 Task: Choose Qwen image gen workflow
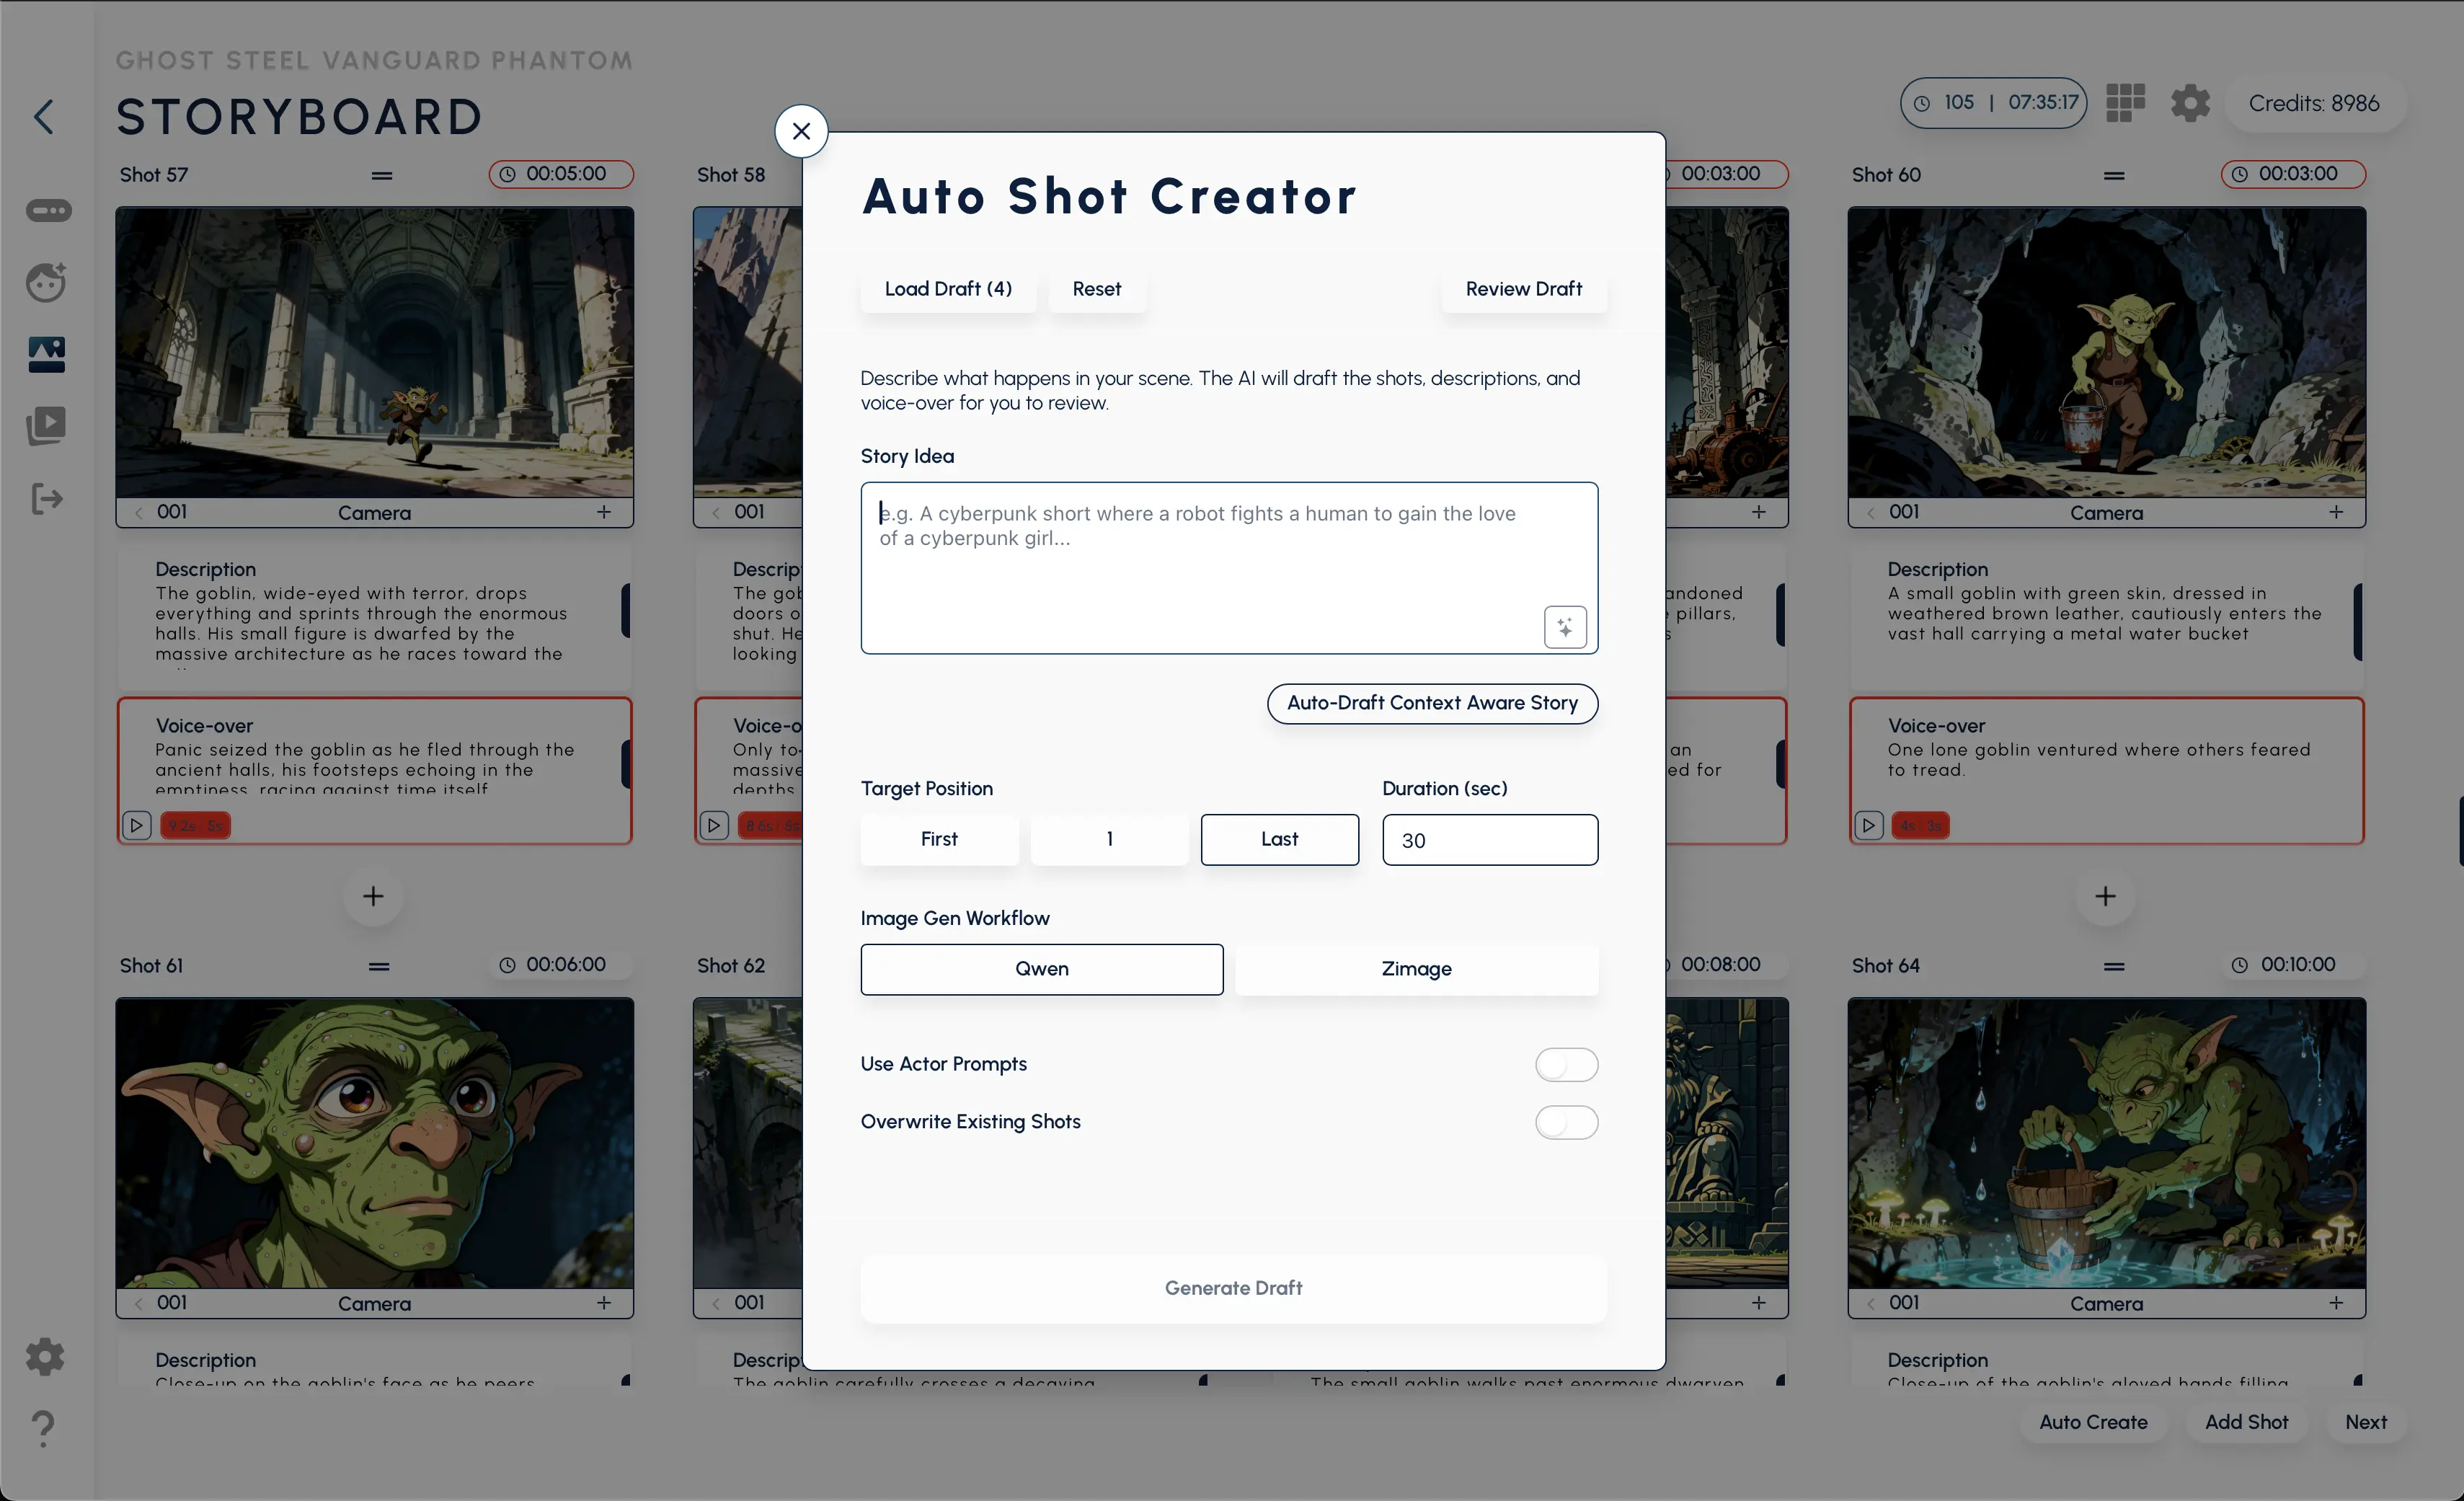click(x=1041, y=969)
